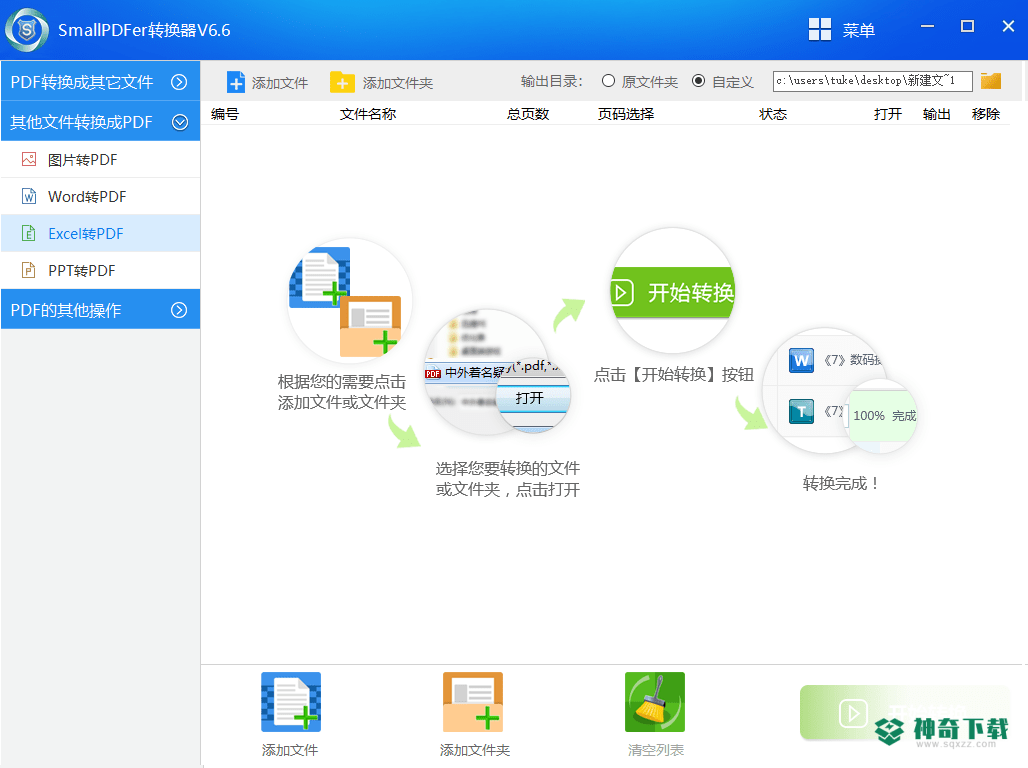Click the green start conversion button at bottom
This screenshot has width=1028, height=768.
click(903, 713)
